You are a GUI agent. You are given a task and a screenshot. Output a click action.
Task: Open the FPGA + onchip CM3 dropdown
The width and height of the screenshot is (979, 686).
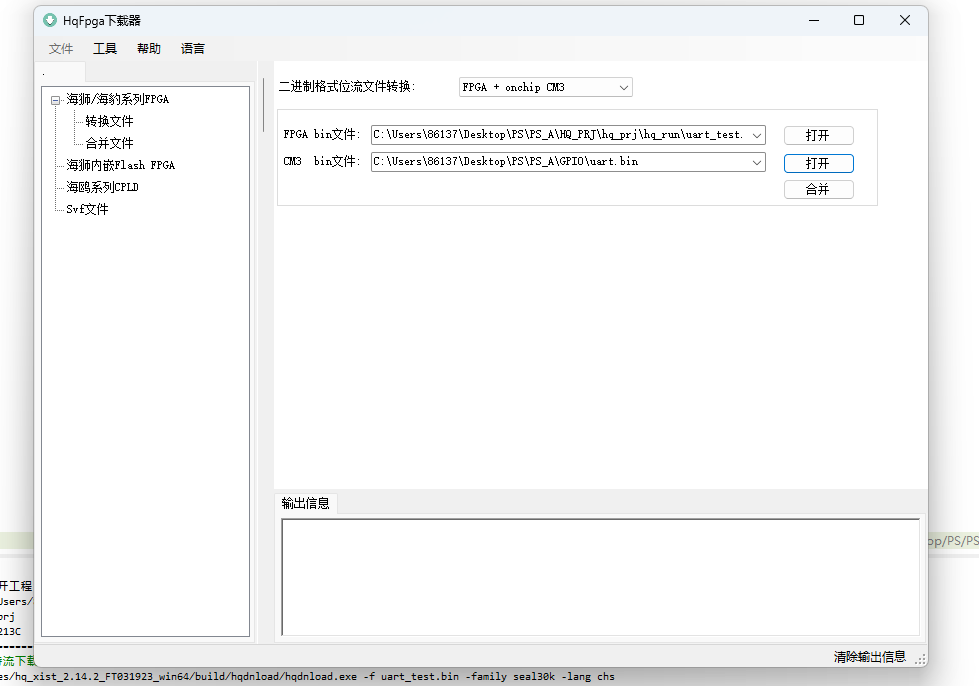click(x=624, y=88)
